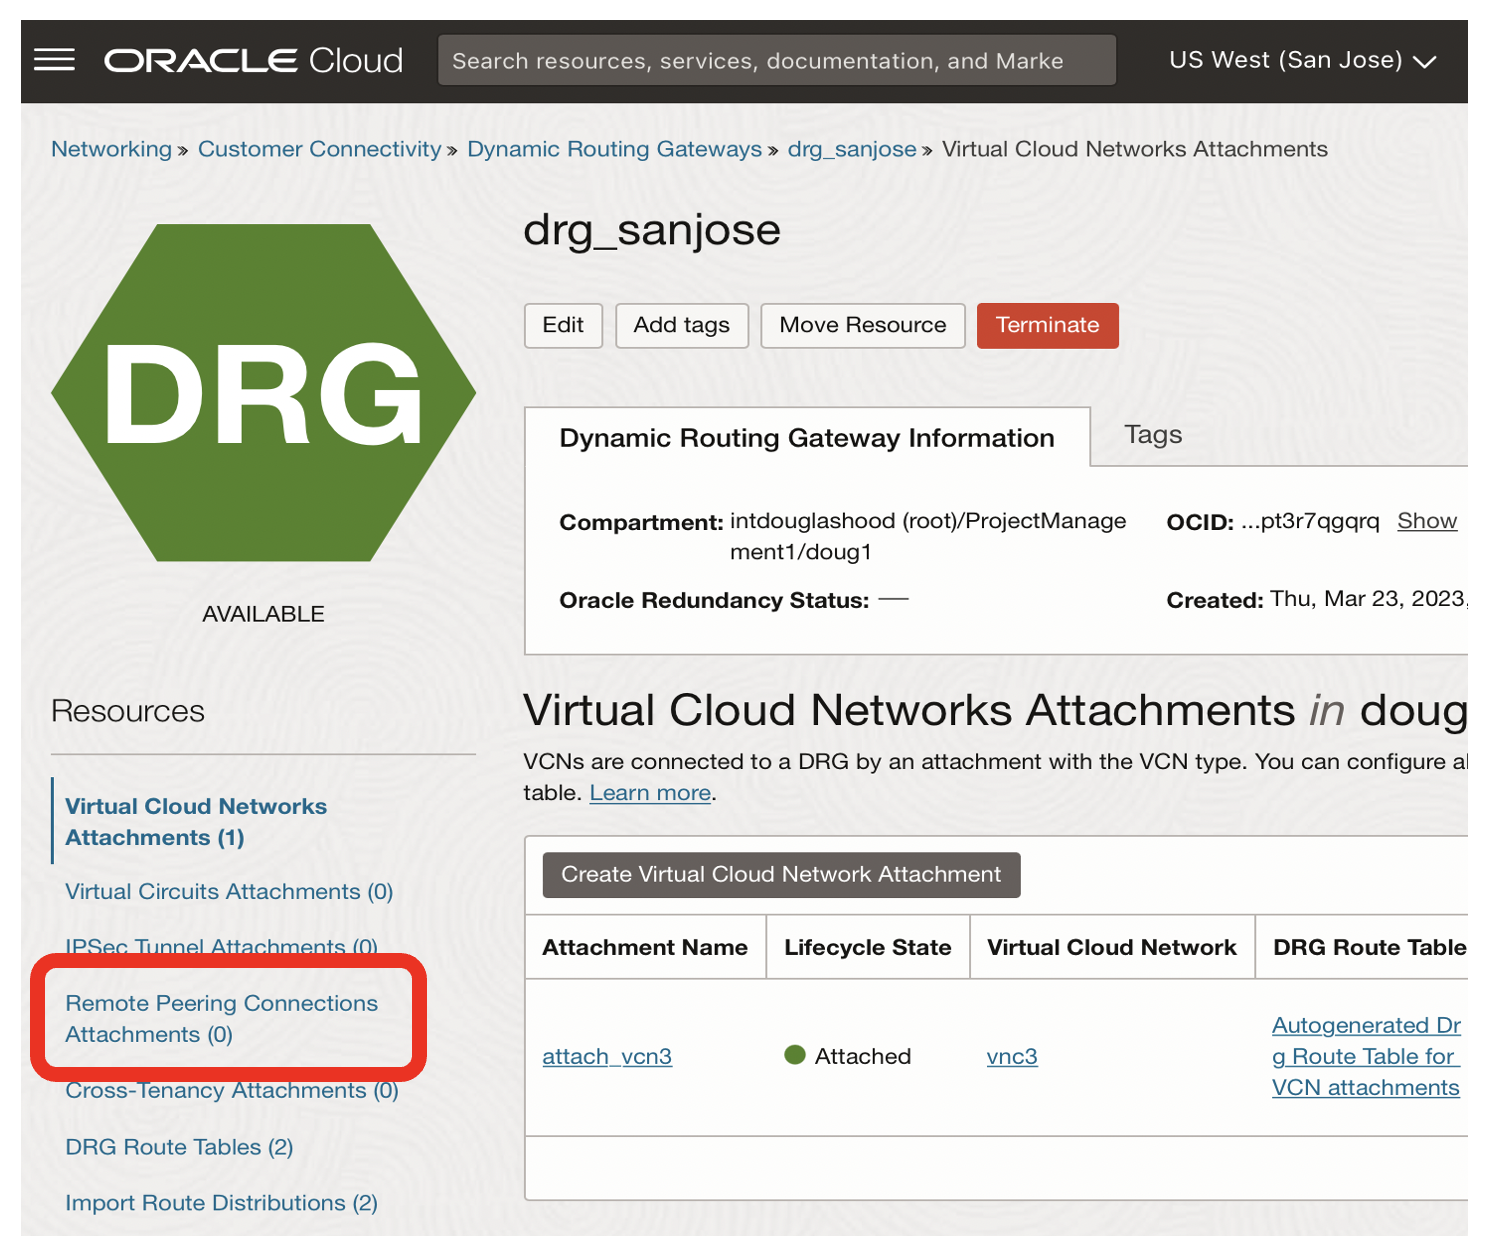
Task: Open Customer Connectivity breadcrumb
Action: click(x=319, y=149)
